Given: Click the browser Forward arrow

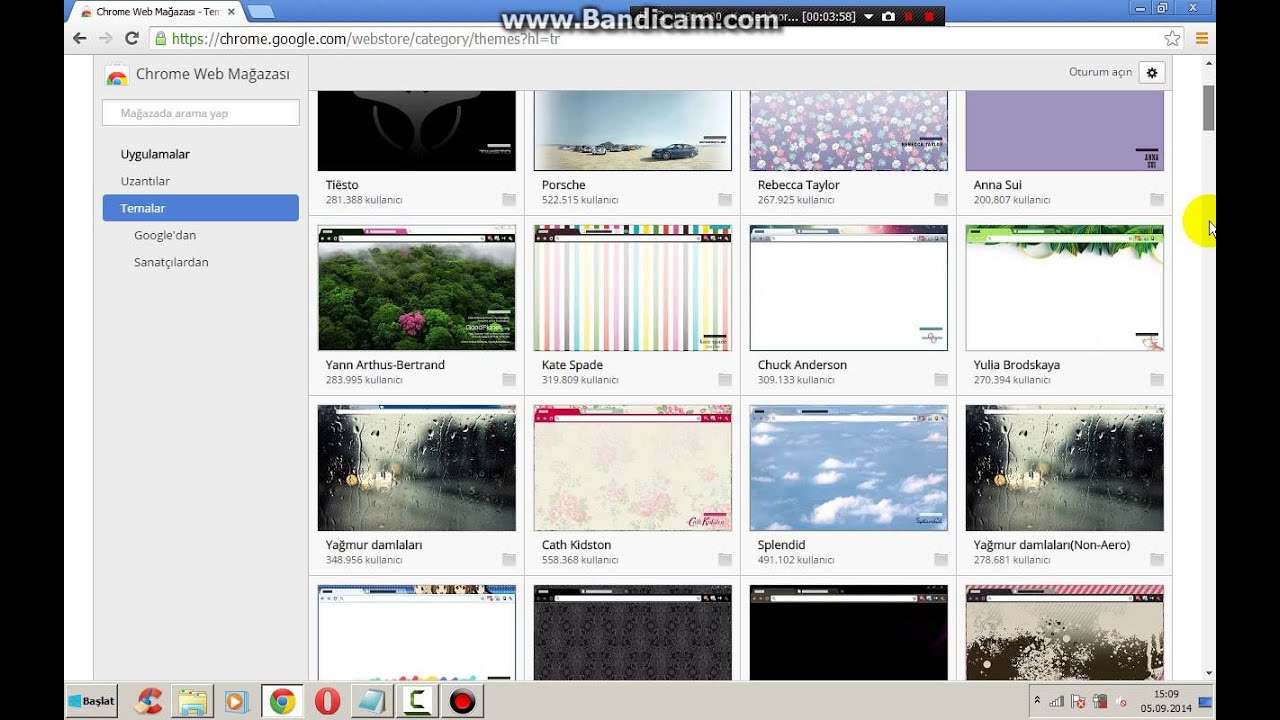Looking at the screenshot, I should (x=105, y=39).
